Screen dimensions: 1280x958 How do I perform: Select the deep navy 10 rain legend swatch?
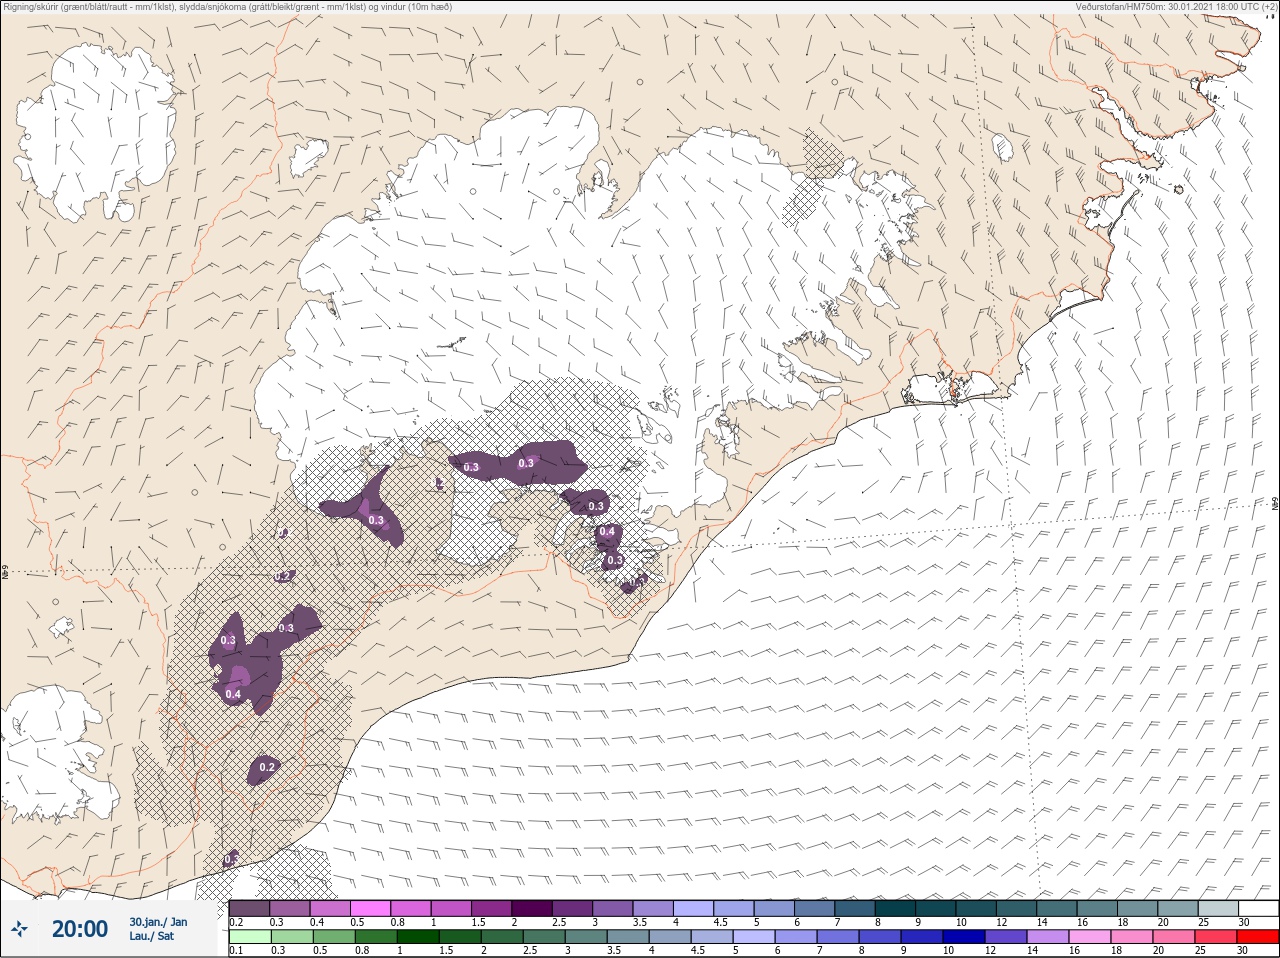coord(964,938)
